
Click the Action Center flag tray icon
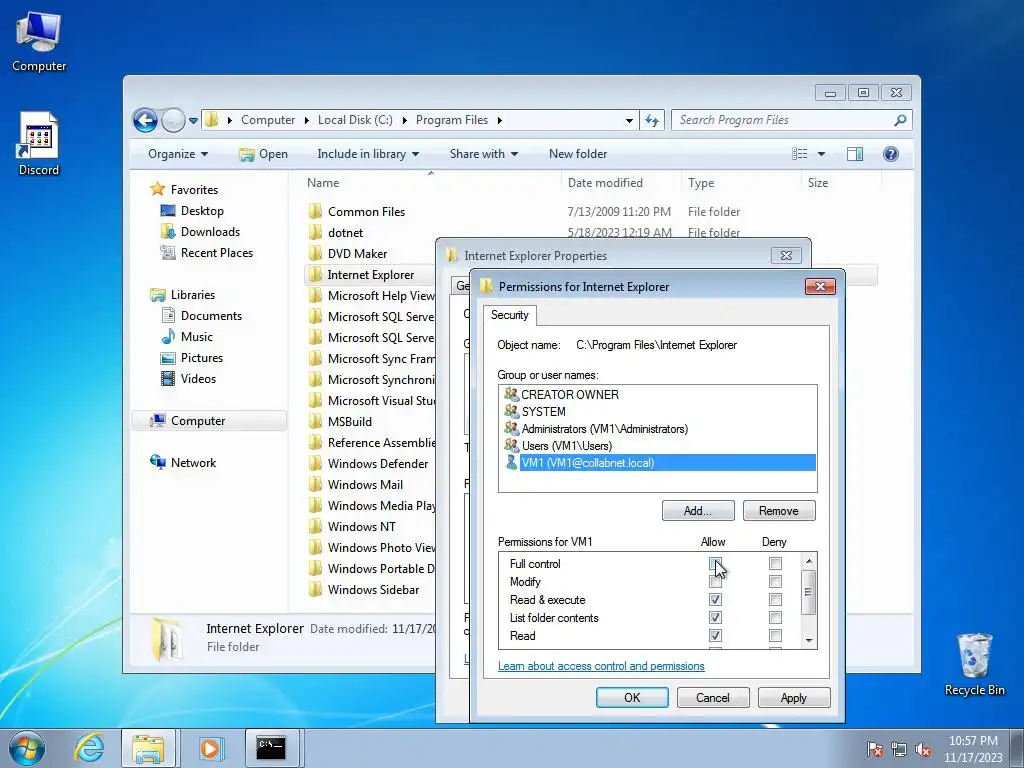[x=874, y=749]
